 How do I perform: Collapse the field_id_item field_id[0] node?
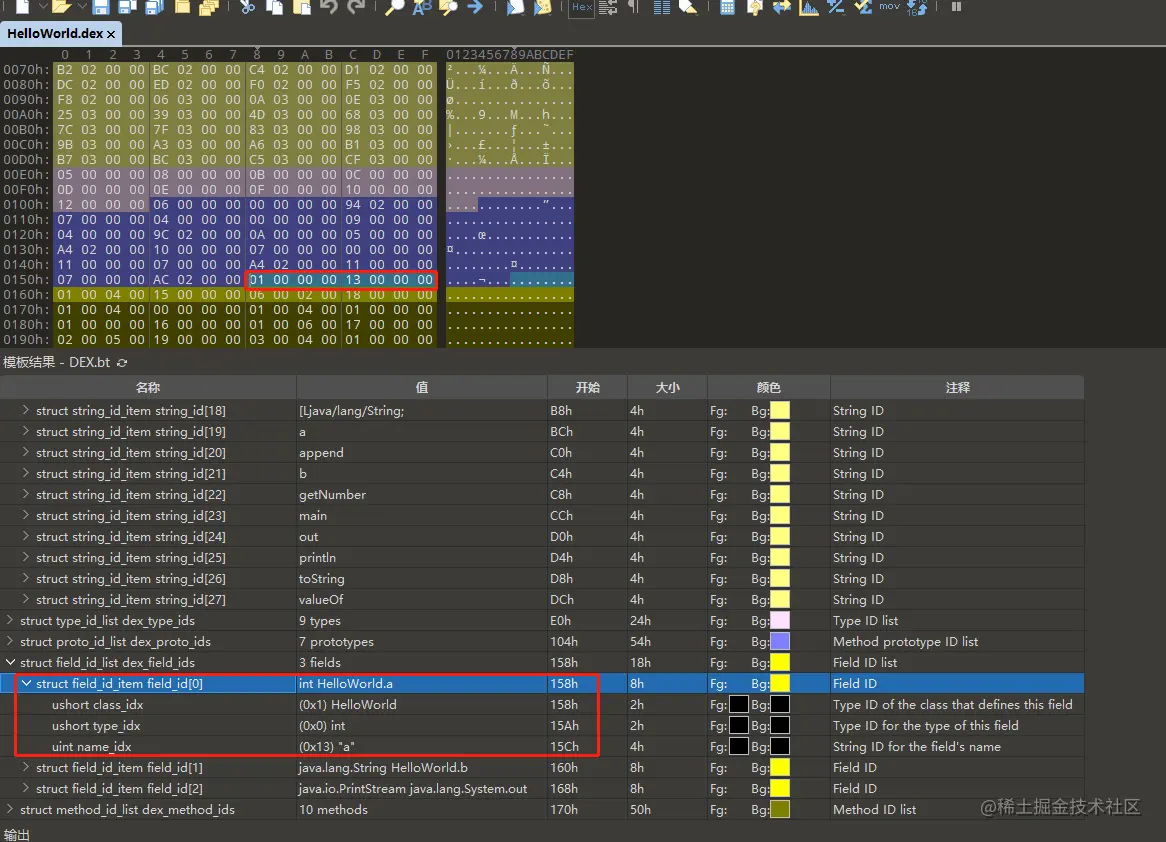coord(26,683)
